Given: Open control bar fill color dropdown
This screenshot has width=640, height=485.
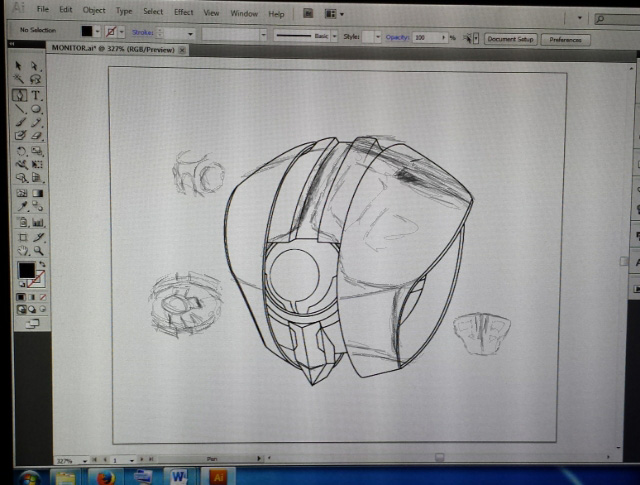Looking at the screenshot, I should 98,31.
